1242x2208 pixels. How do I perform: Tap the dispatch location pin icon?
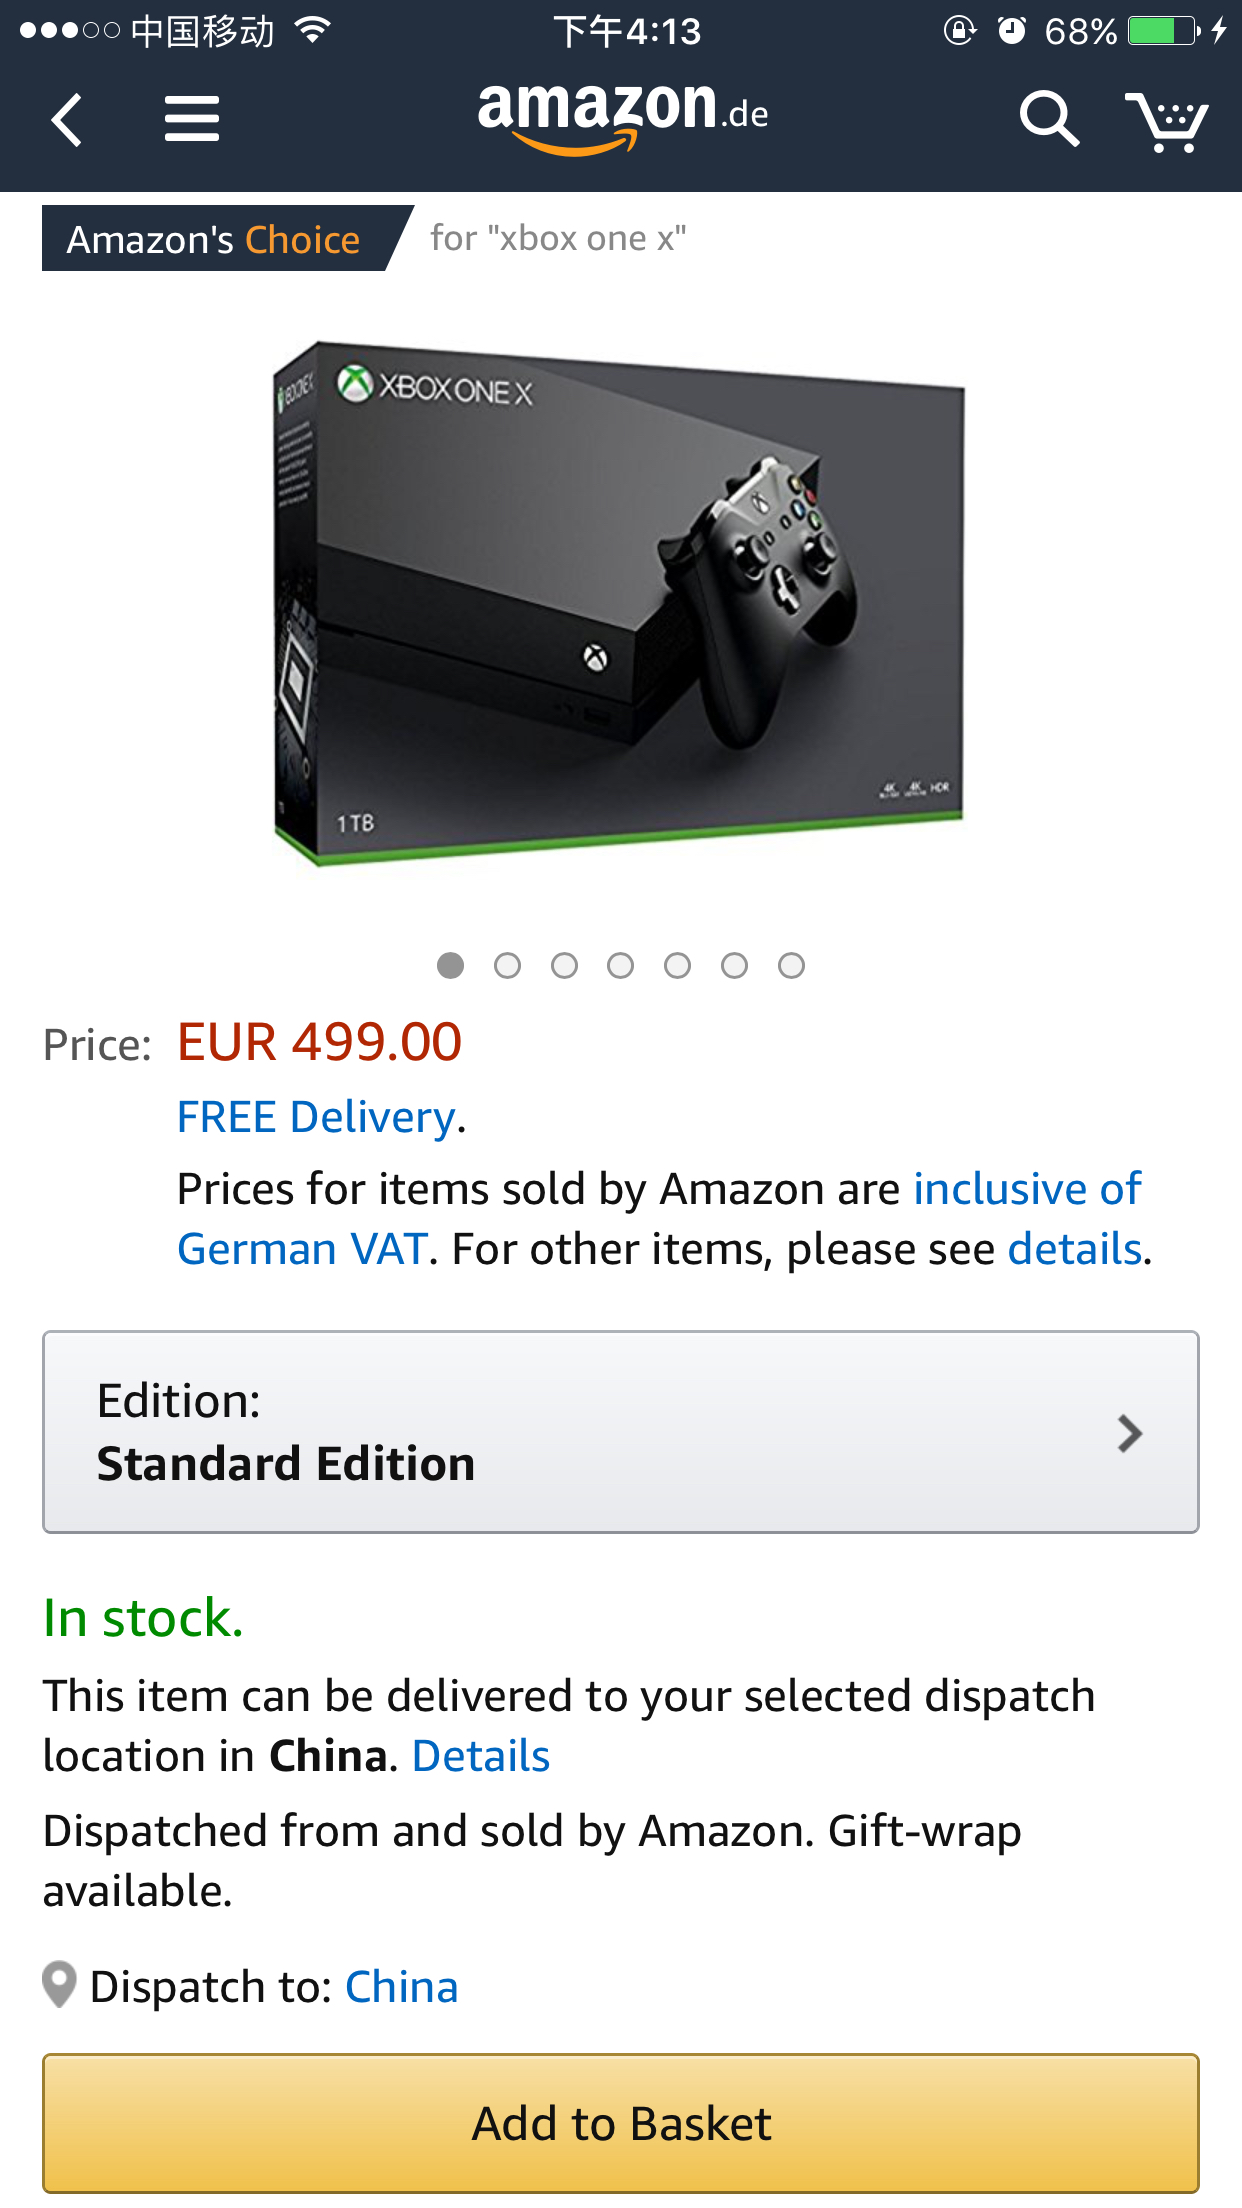coord(60,1985)
